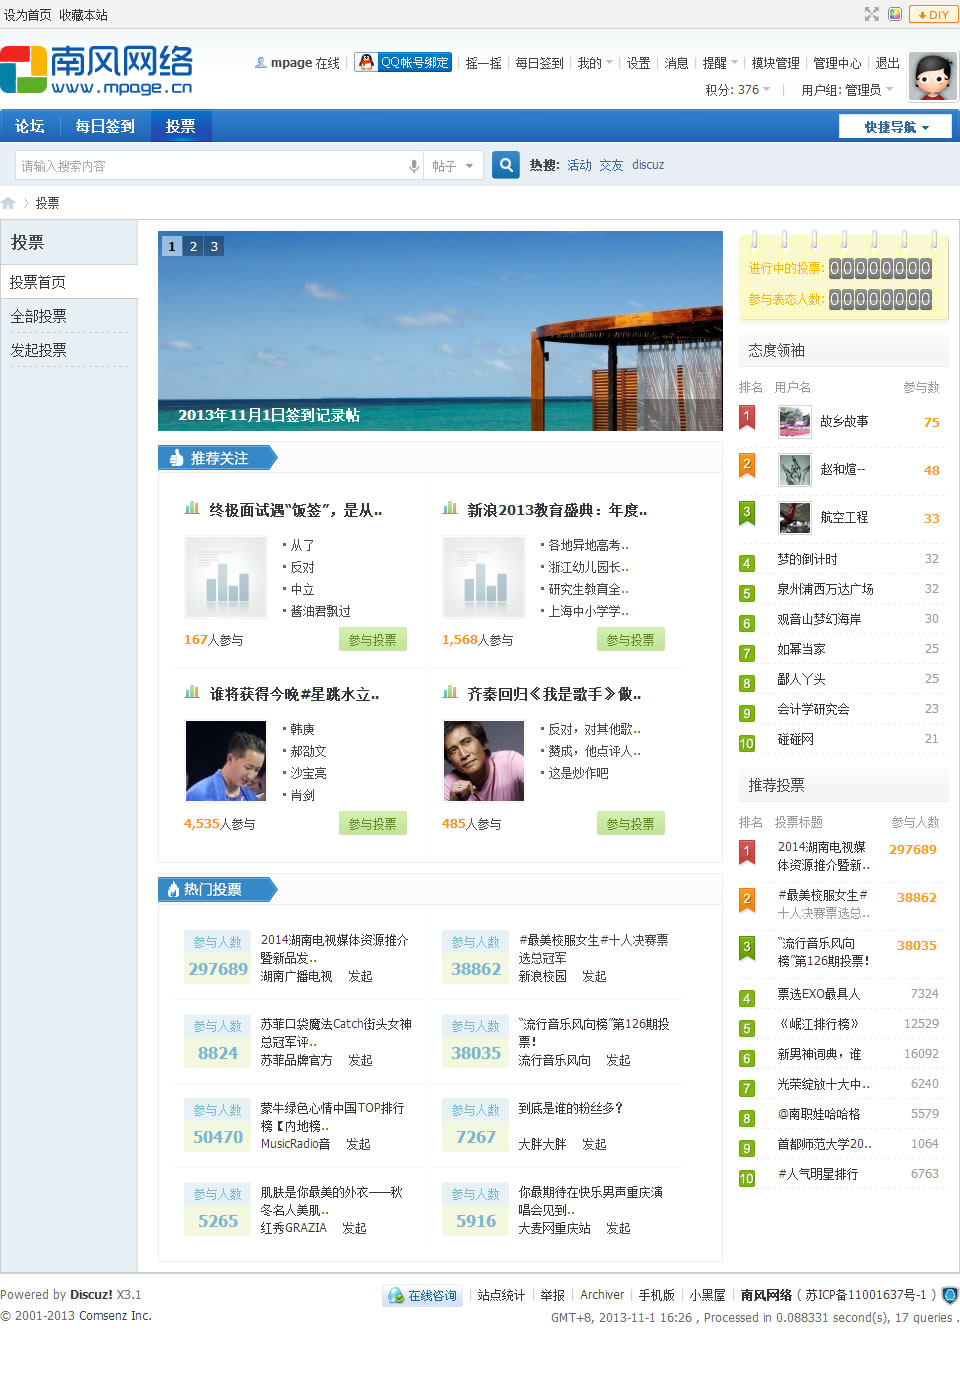Open the photo thumbnail of 谁将获得今晚 poll
Viewport: 960px width, 1378px height.
[226, 761]
